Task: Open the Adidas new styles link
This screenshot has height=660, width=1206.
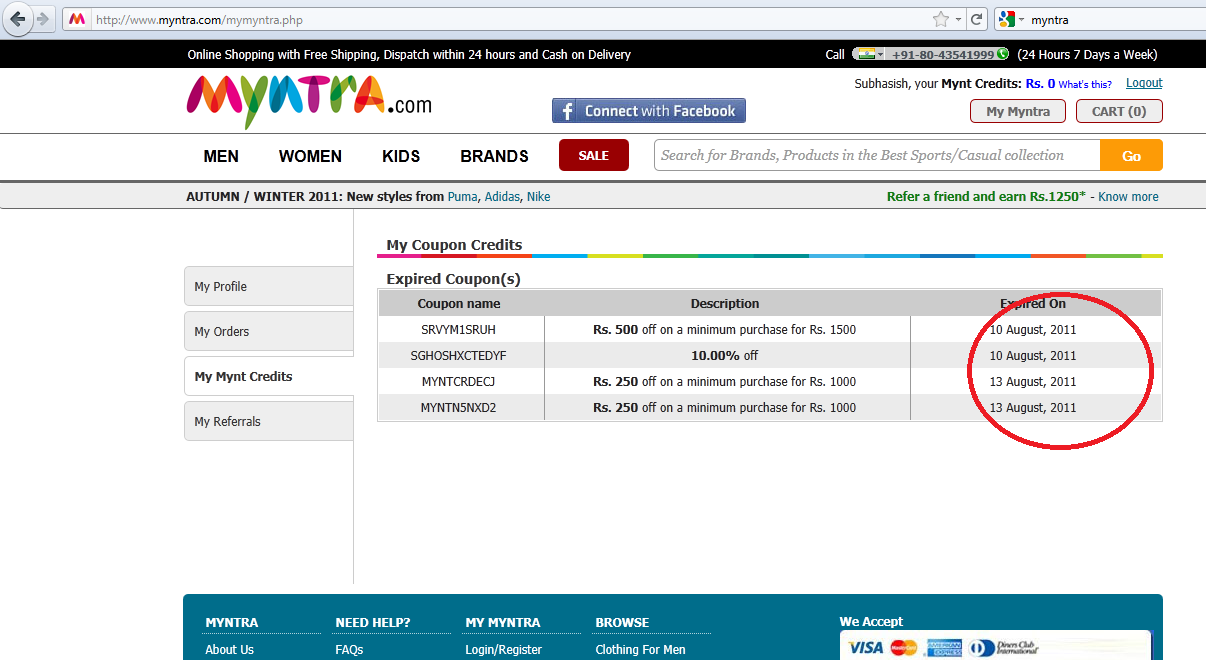Action: 502,197
